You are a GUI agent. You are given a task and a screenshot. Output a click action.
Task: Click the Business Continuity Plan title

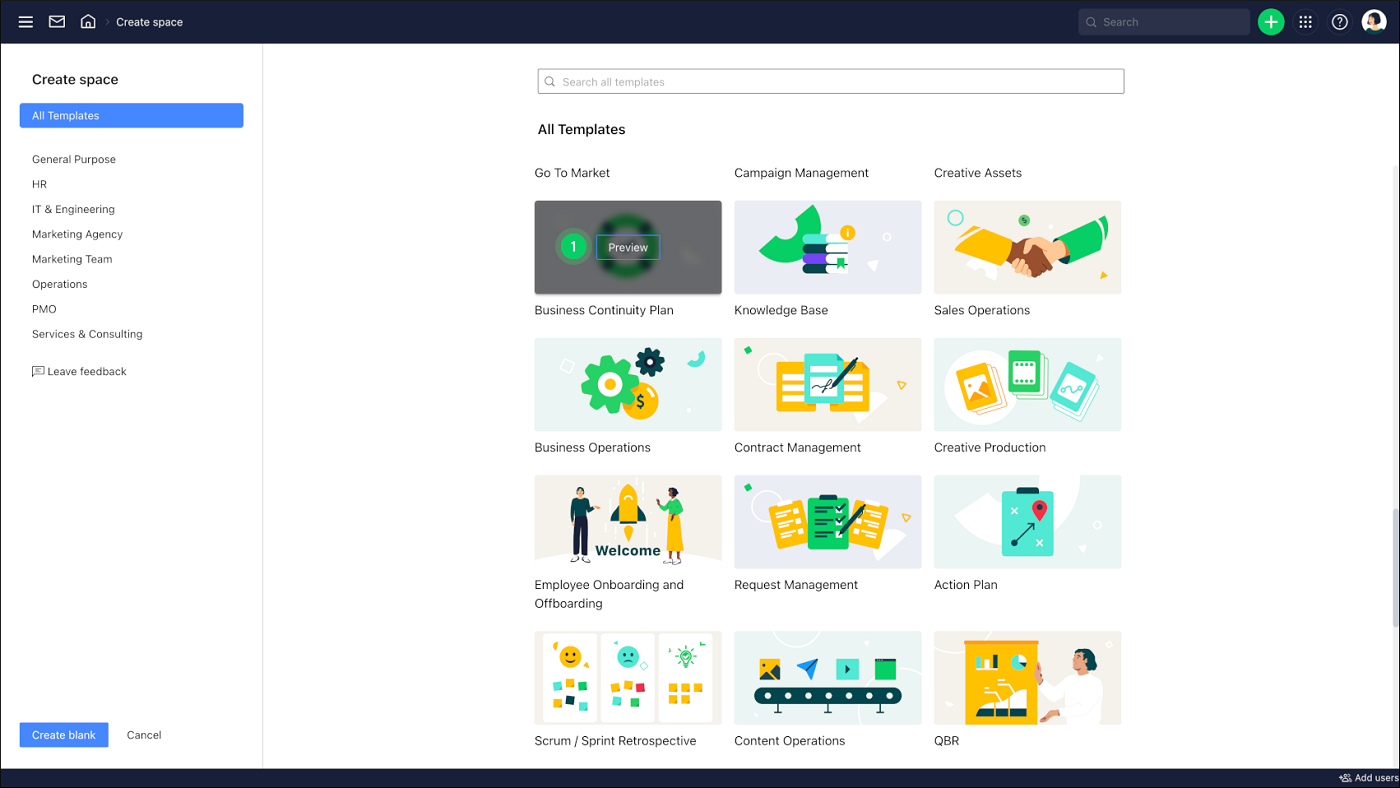604,310
